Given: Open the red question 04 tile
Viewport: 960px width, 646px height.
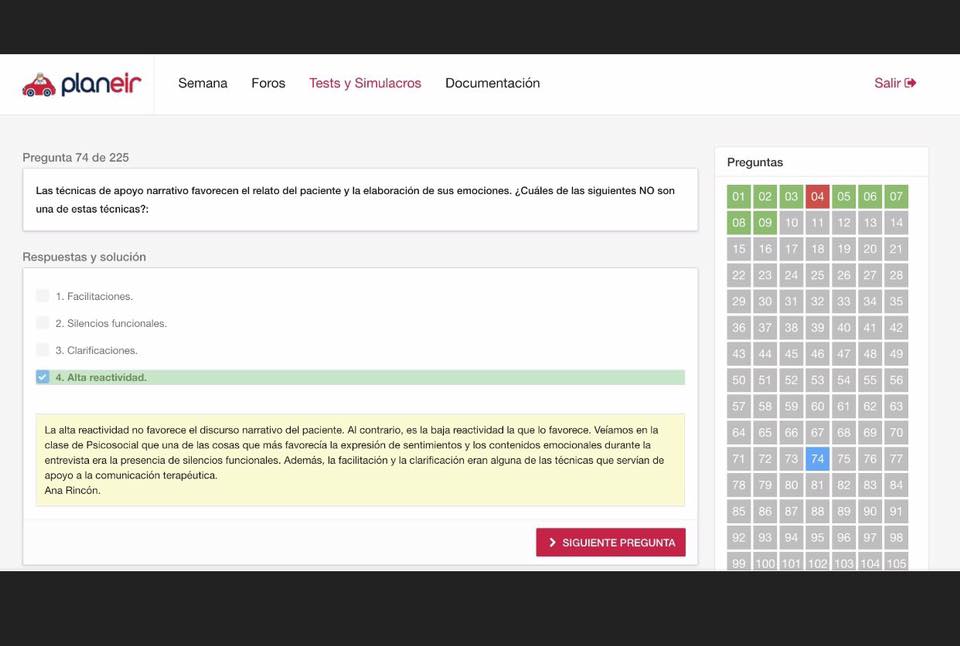Looking at the screenshot, I should tap(817, 197).
